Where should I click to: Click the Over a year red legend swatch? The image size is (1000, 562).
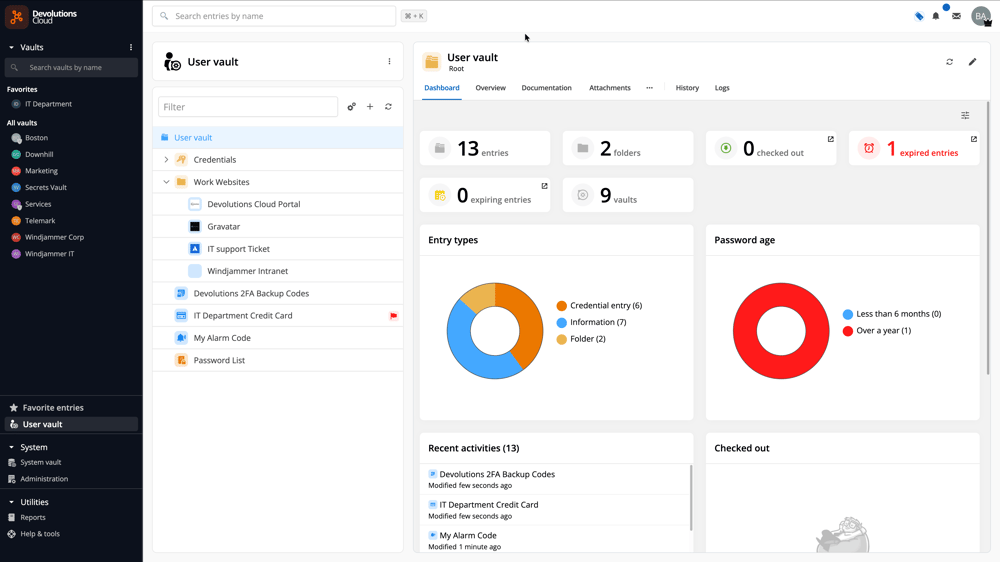pos(848,330)
